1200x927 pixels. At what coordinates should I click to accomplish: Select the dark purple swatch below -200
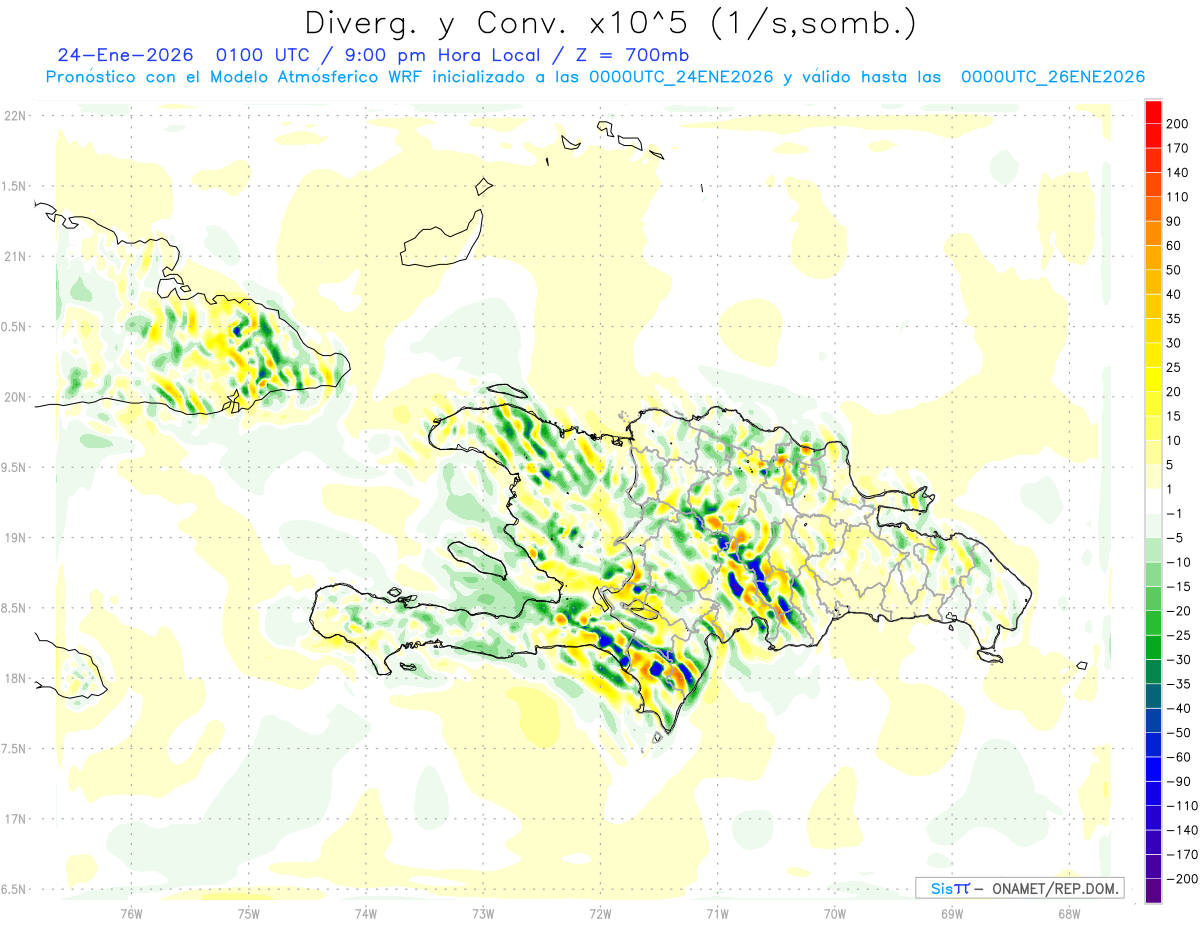pyautogui.click(x=1153, y=891)
